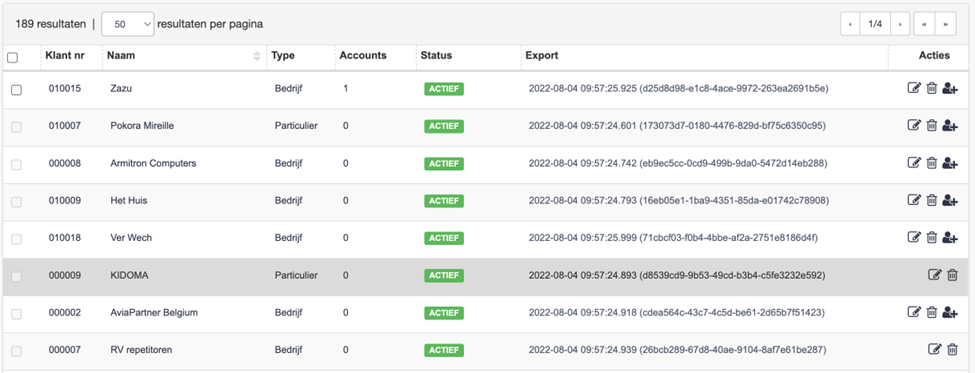Delete the RV repetitoren customer
The height and width of the screenshot is (373, 975).
coord(952,349)
